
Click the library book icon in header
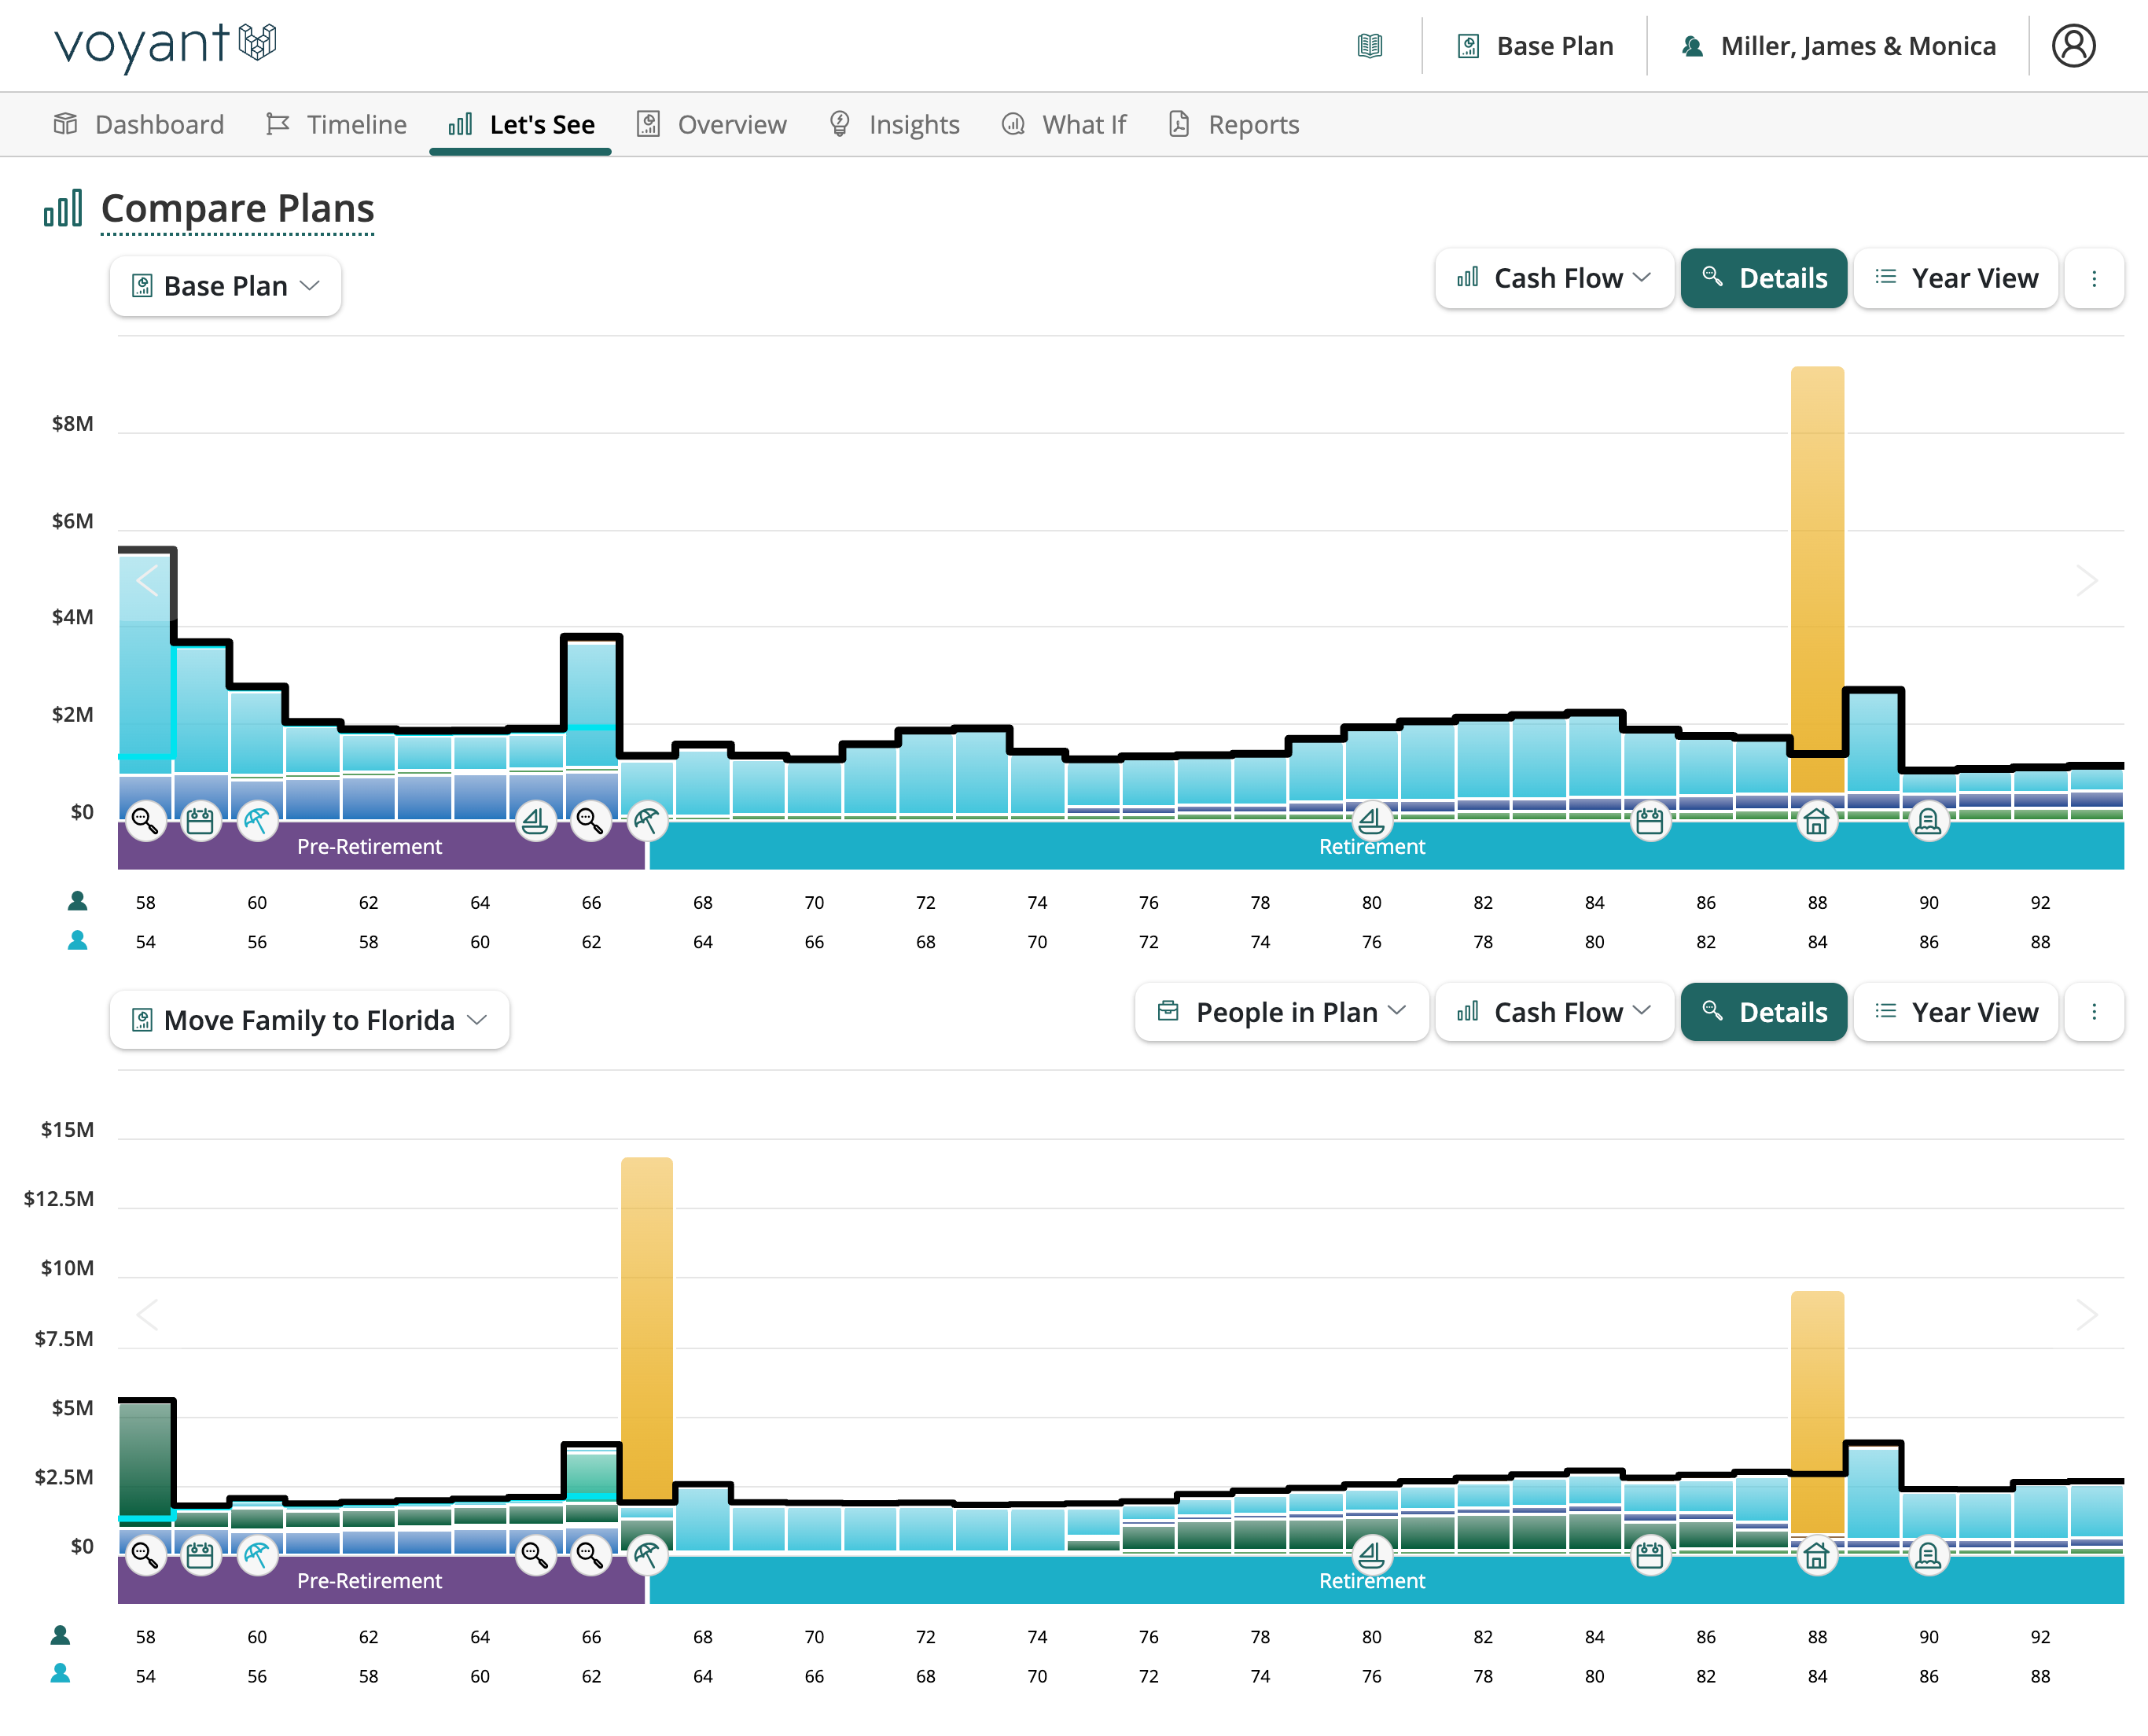pos(1369,46)
